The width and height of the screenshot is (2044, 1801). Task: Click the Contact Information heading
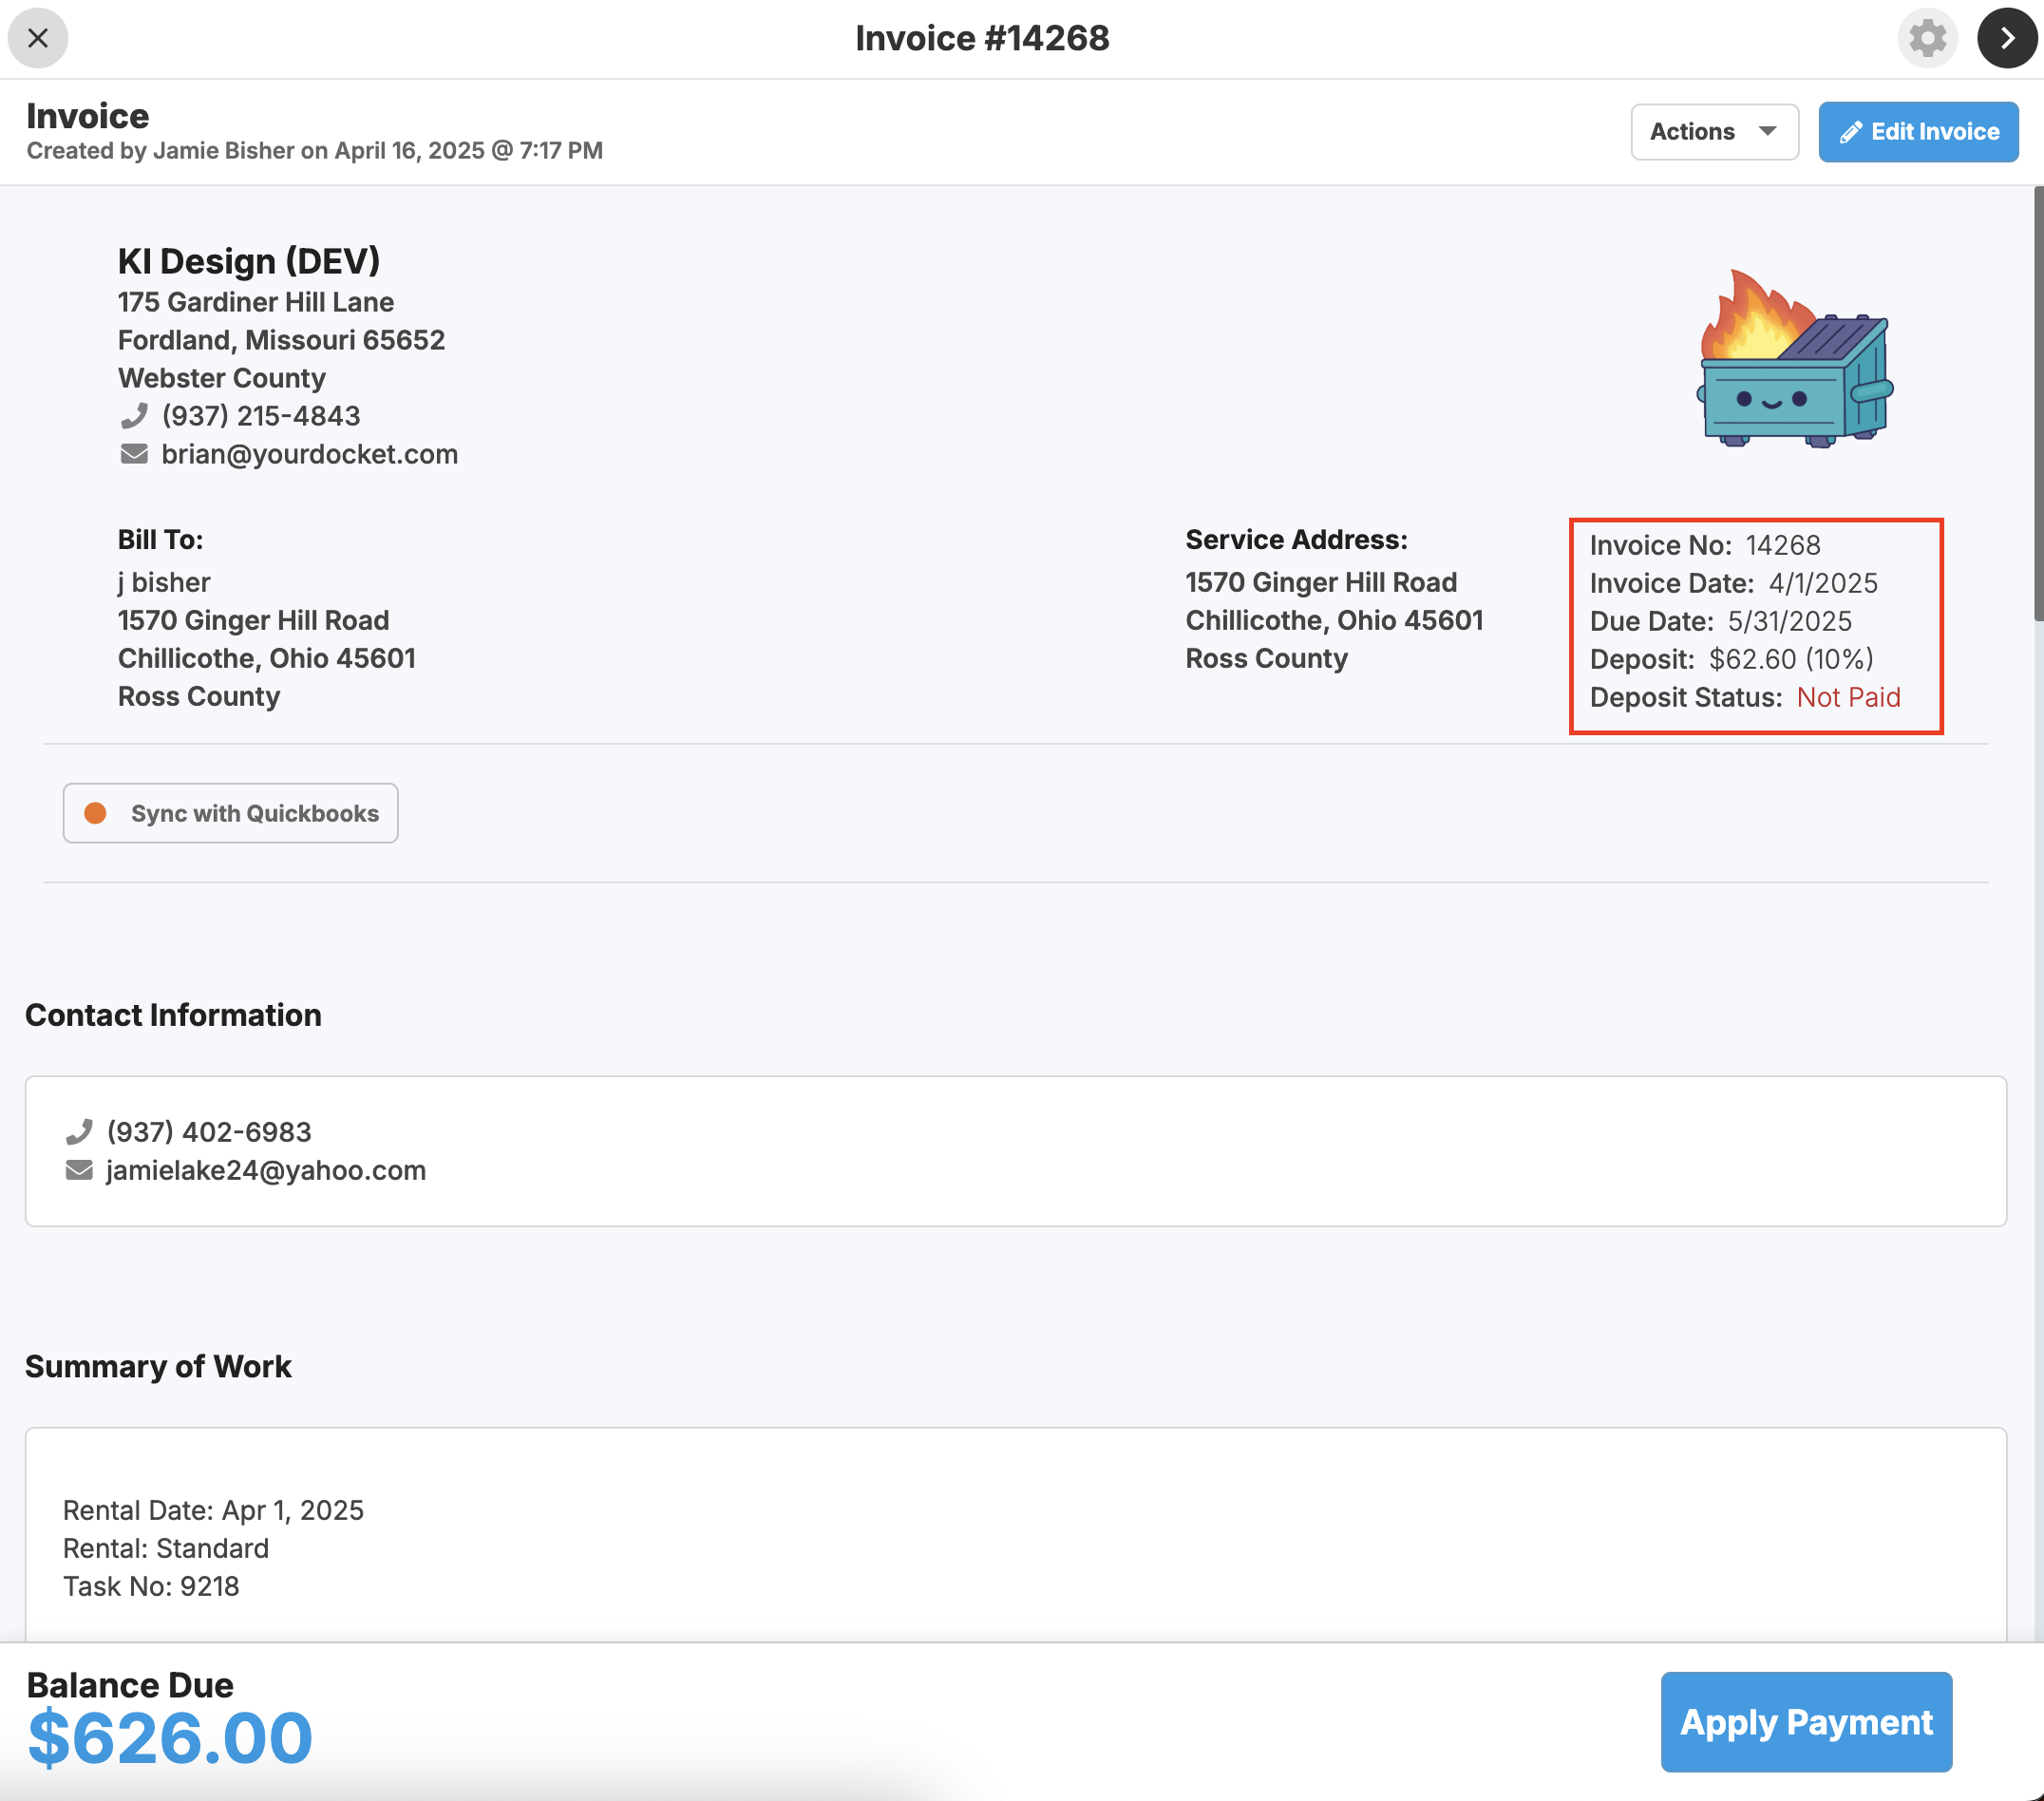point(173,1015)
